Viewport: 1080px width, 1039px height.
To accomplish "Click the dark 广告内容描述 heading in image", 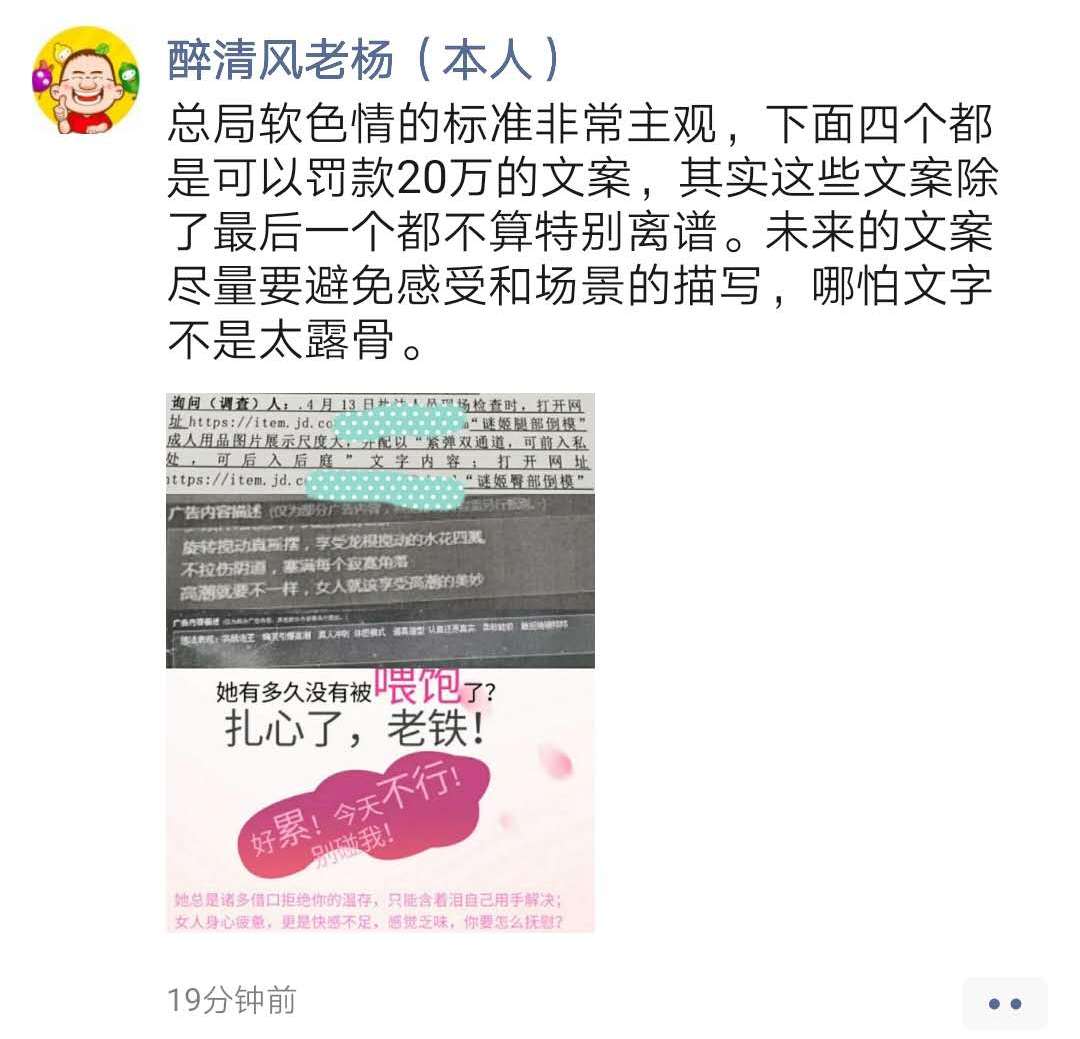I will pos(215,511).
